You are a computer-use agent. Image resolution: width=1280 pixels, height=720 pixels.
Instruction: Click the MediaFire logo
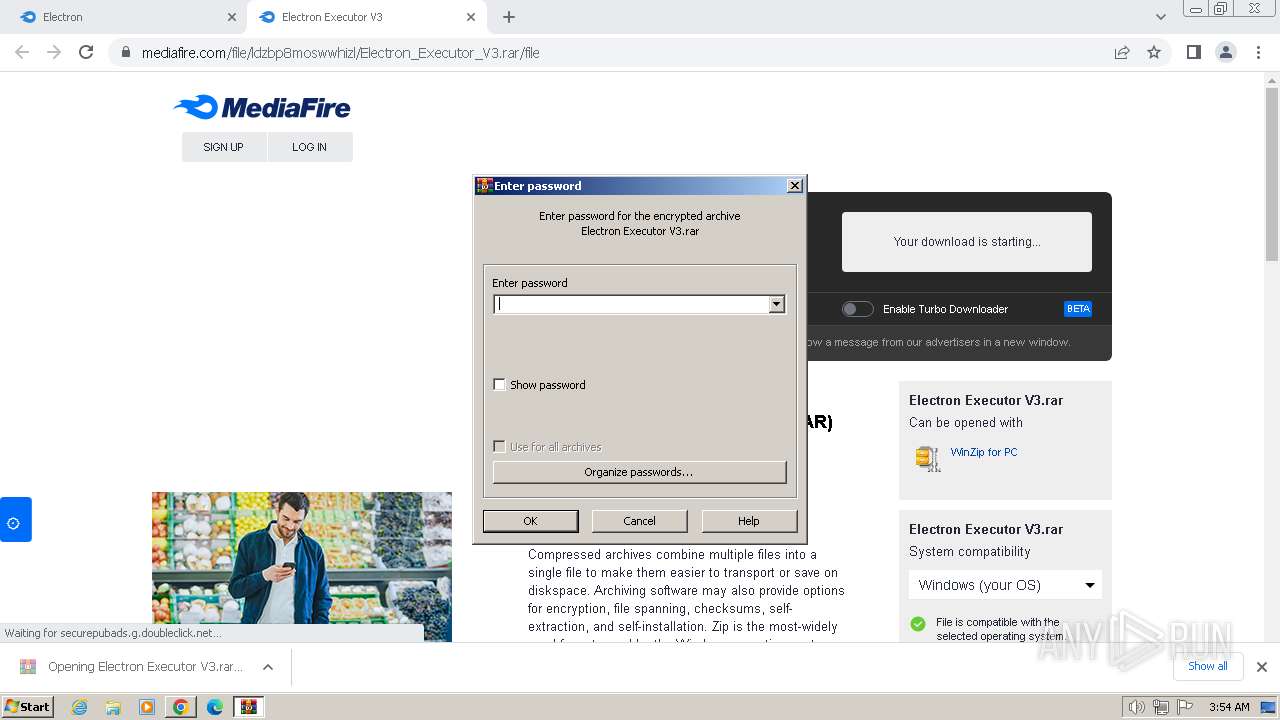(262, 107)
